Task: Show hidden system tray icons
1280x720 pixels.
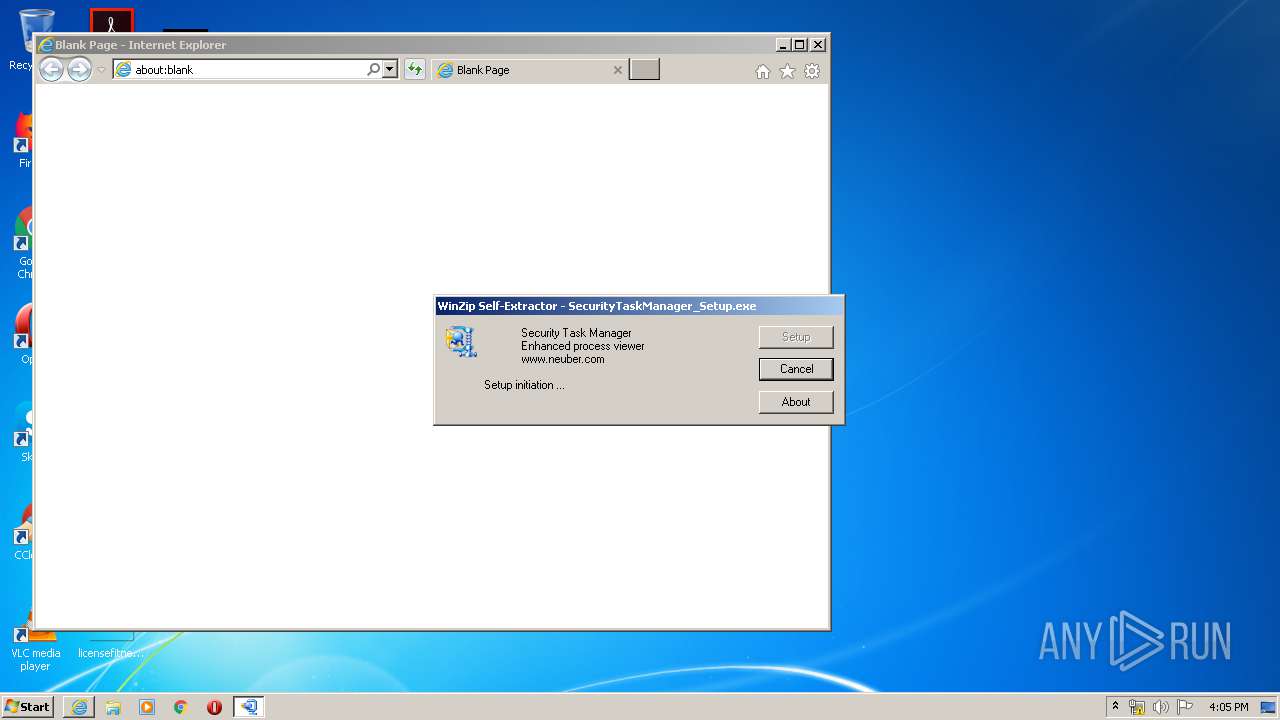Action: [1115, 707]
